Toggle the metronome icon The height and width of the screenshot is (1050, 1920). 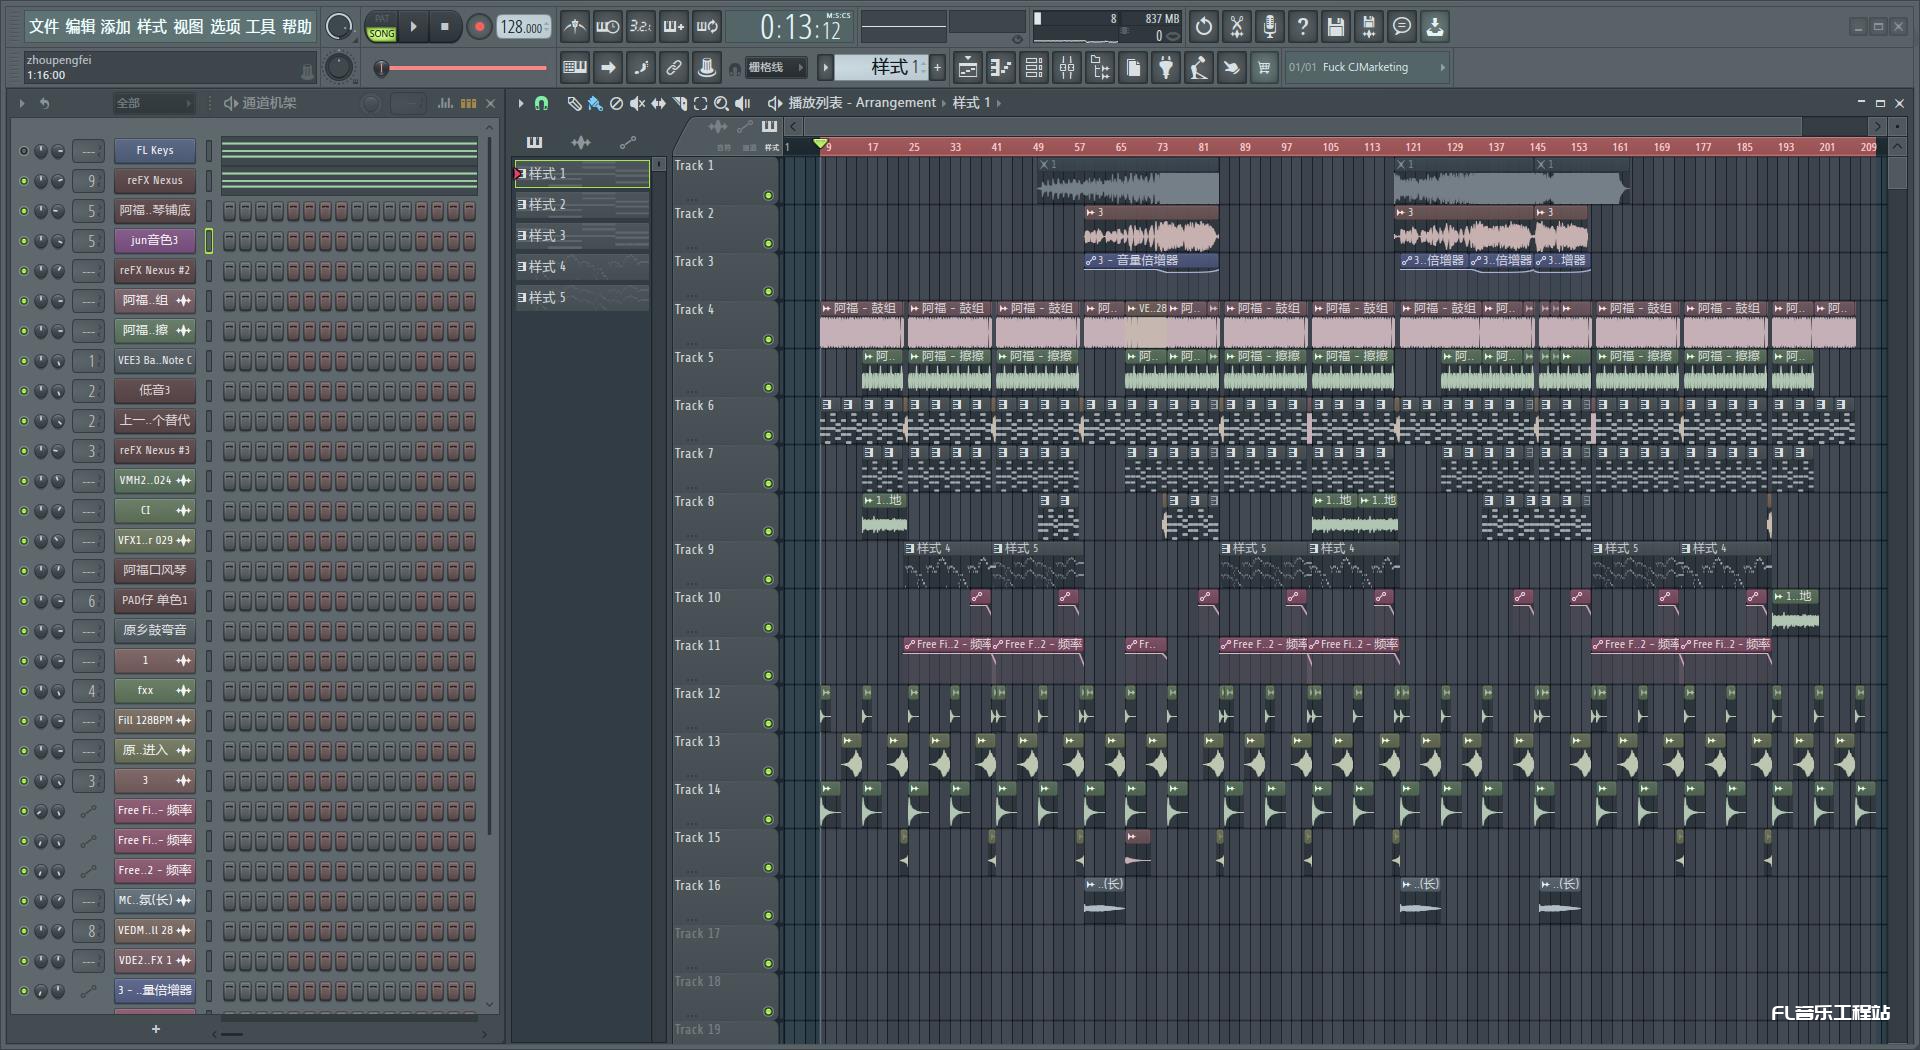click(x=575, y=27)
